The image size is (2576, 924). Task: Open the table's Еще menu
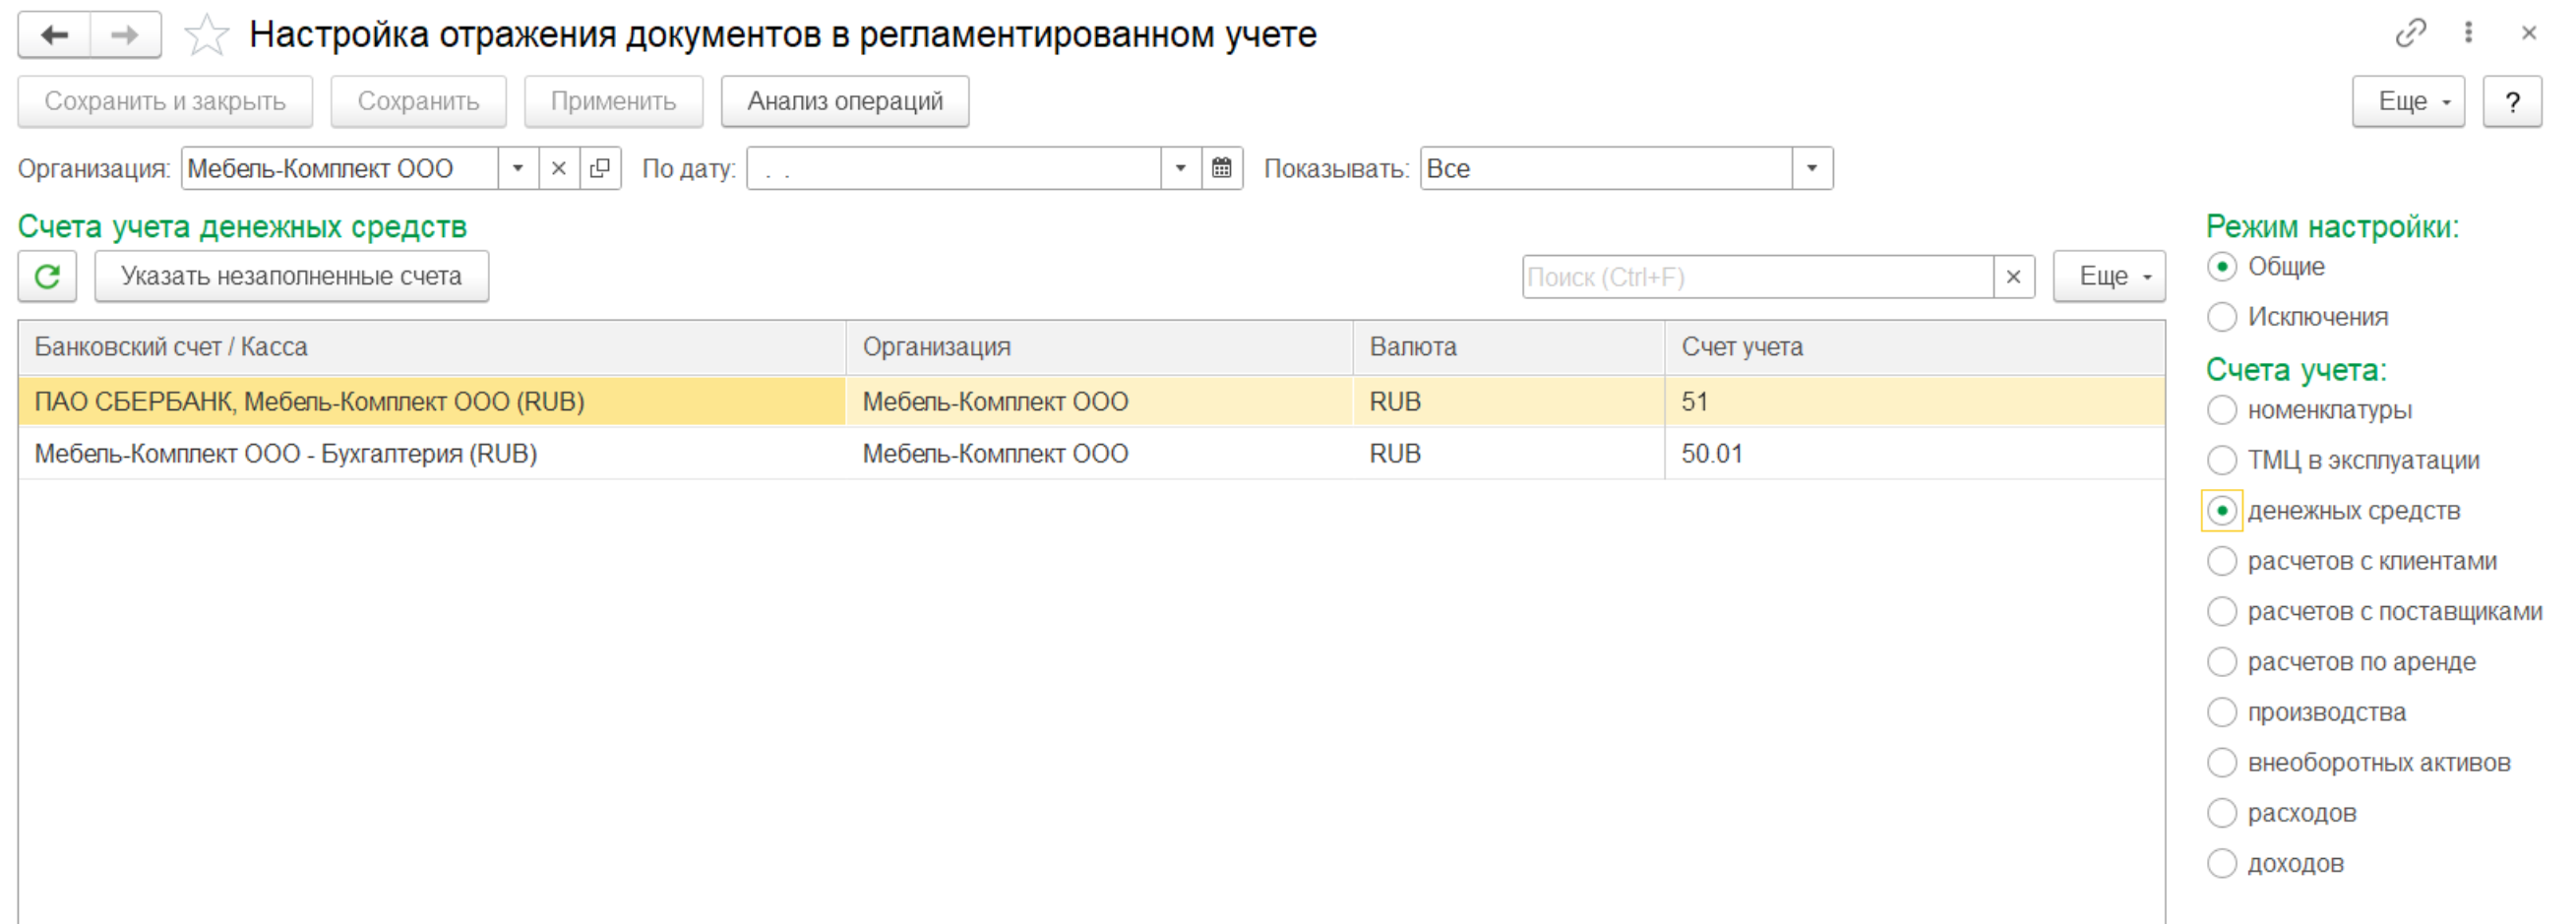[2109, 276]
